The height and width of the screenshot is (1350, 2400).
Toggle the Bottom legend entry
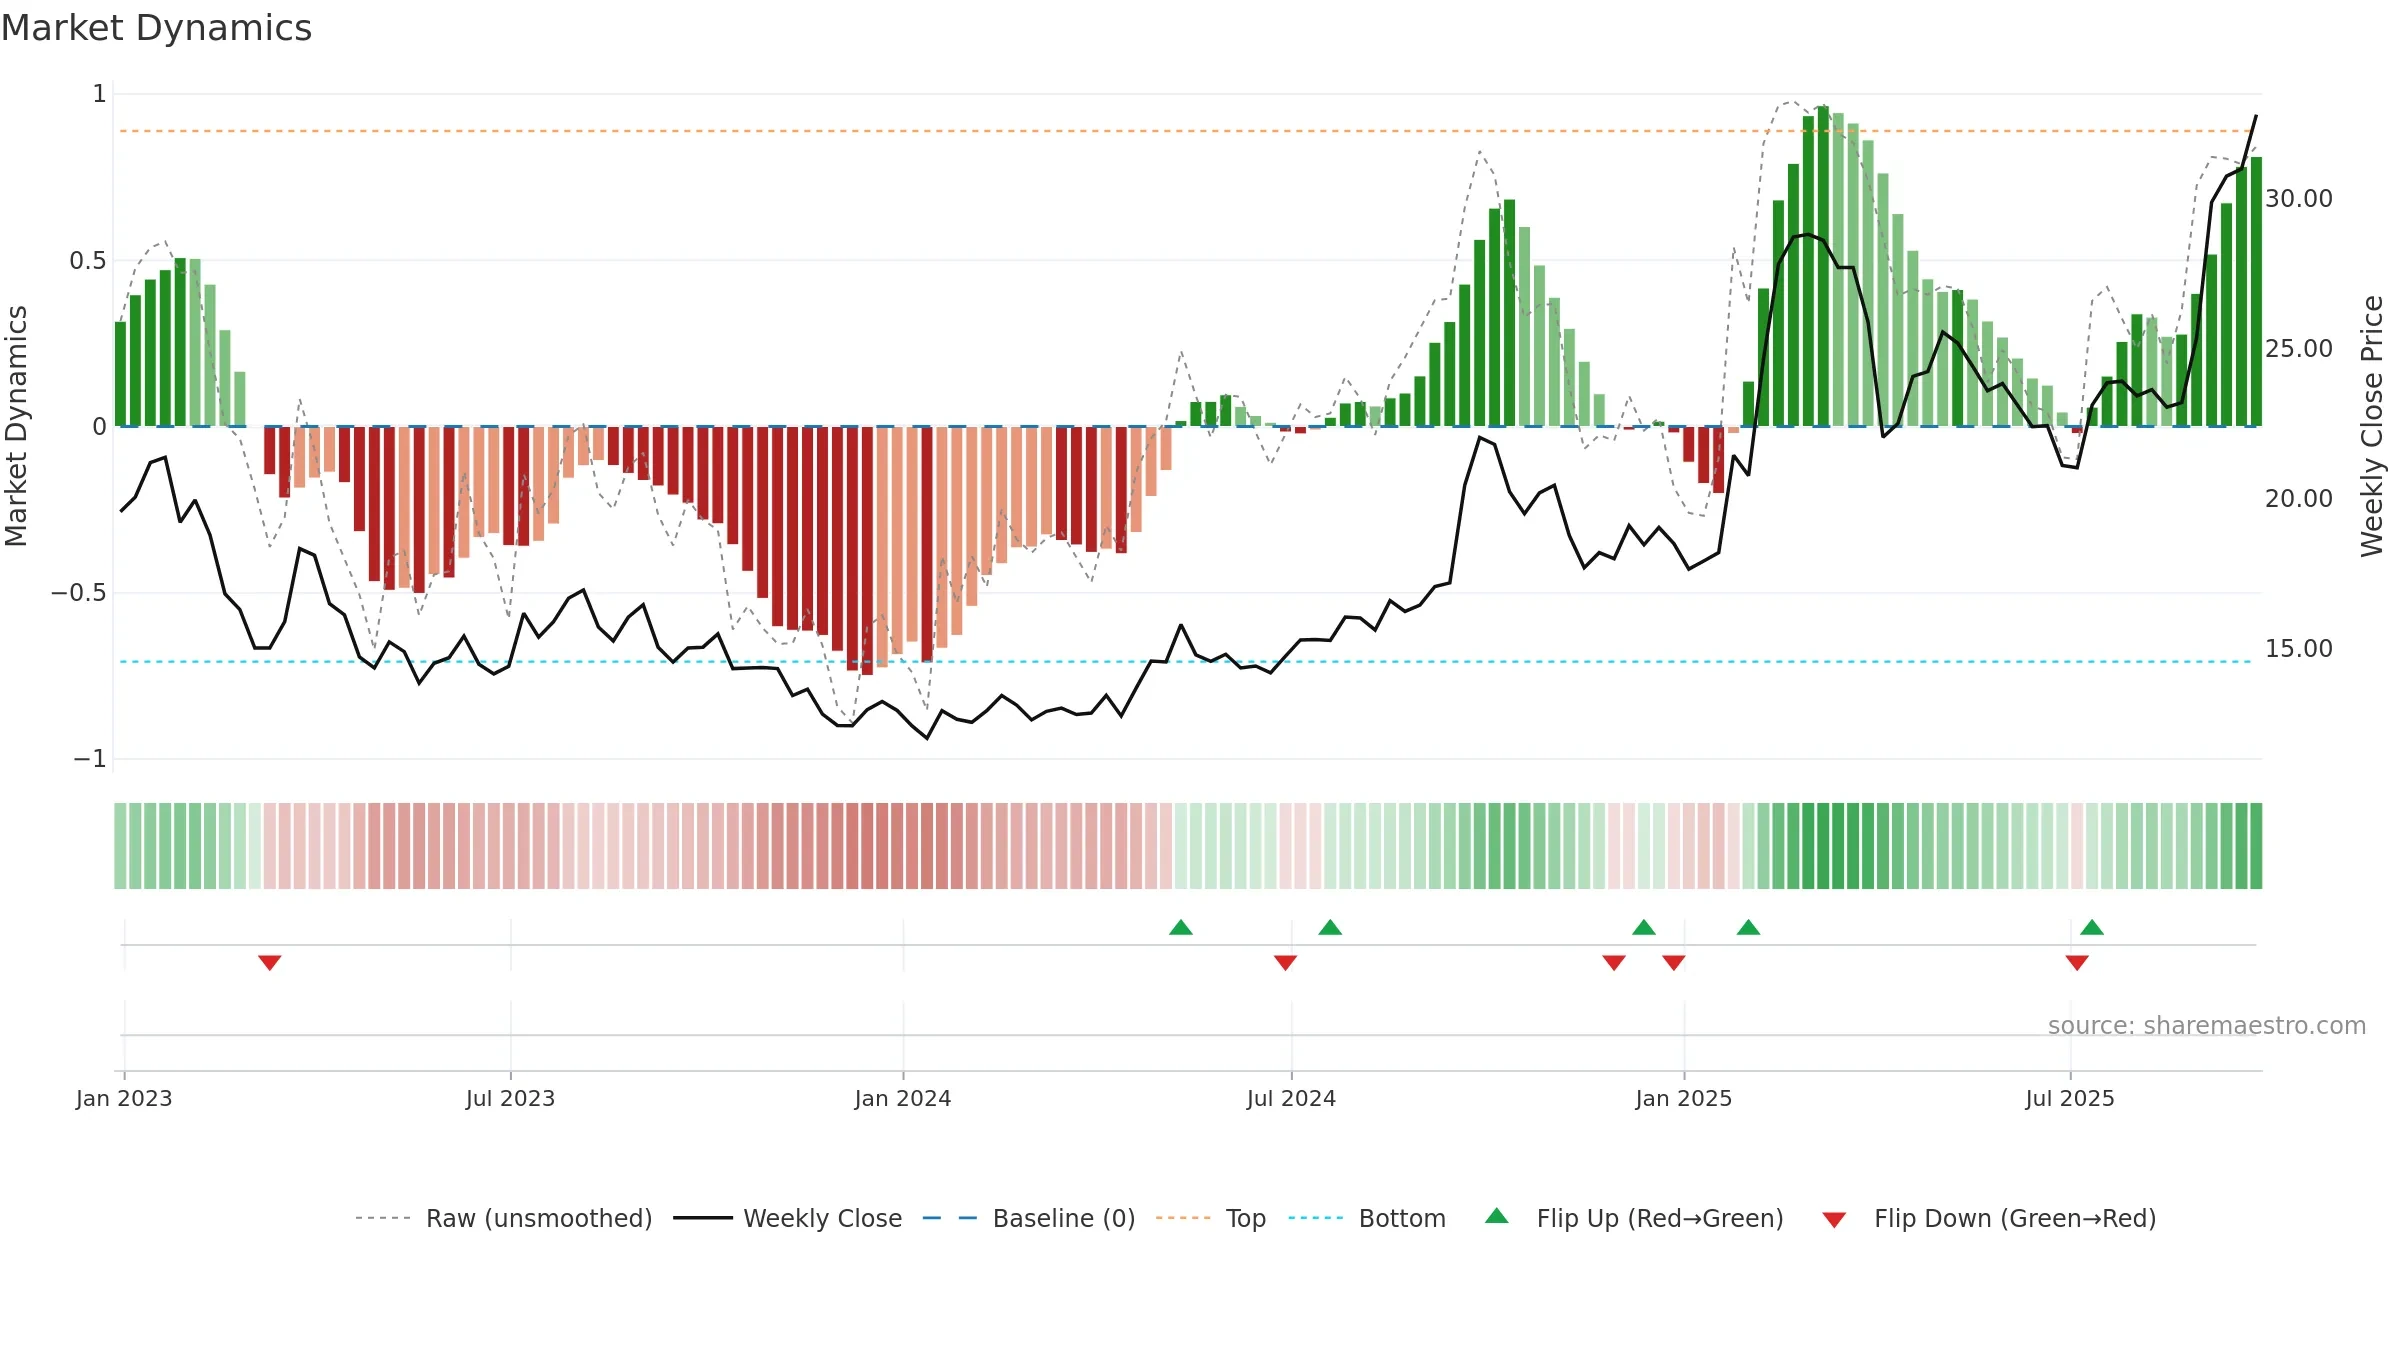point(1366,1218)
